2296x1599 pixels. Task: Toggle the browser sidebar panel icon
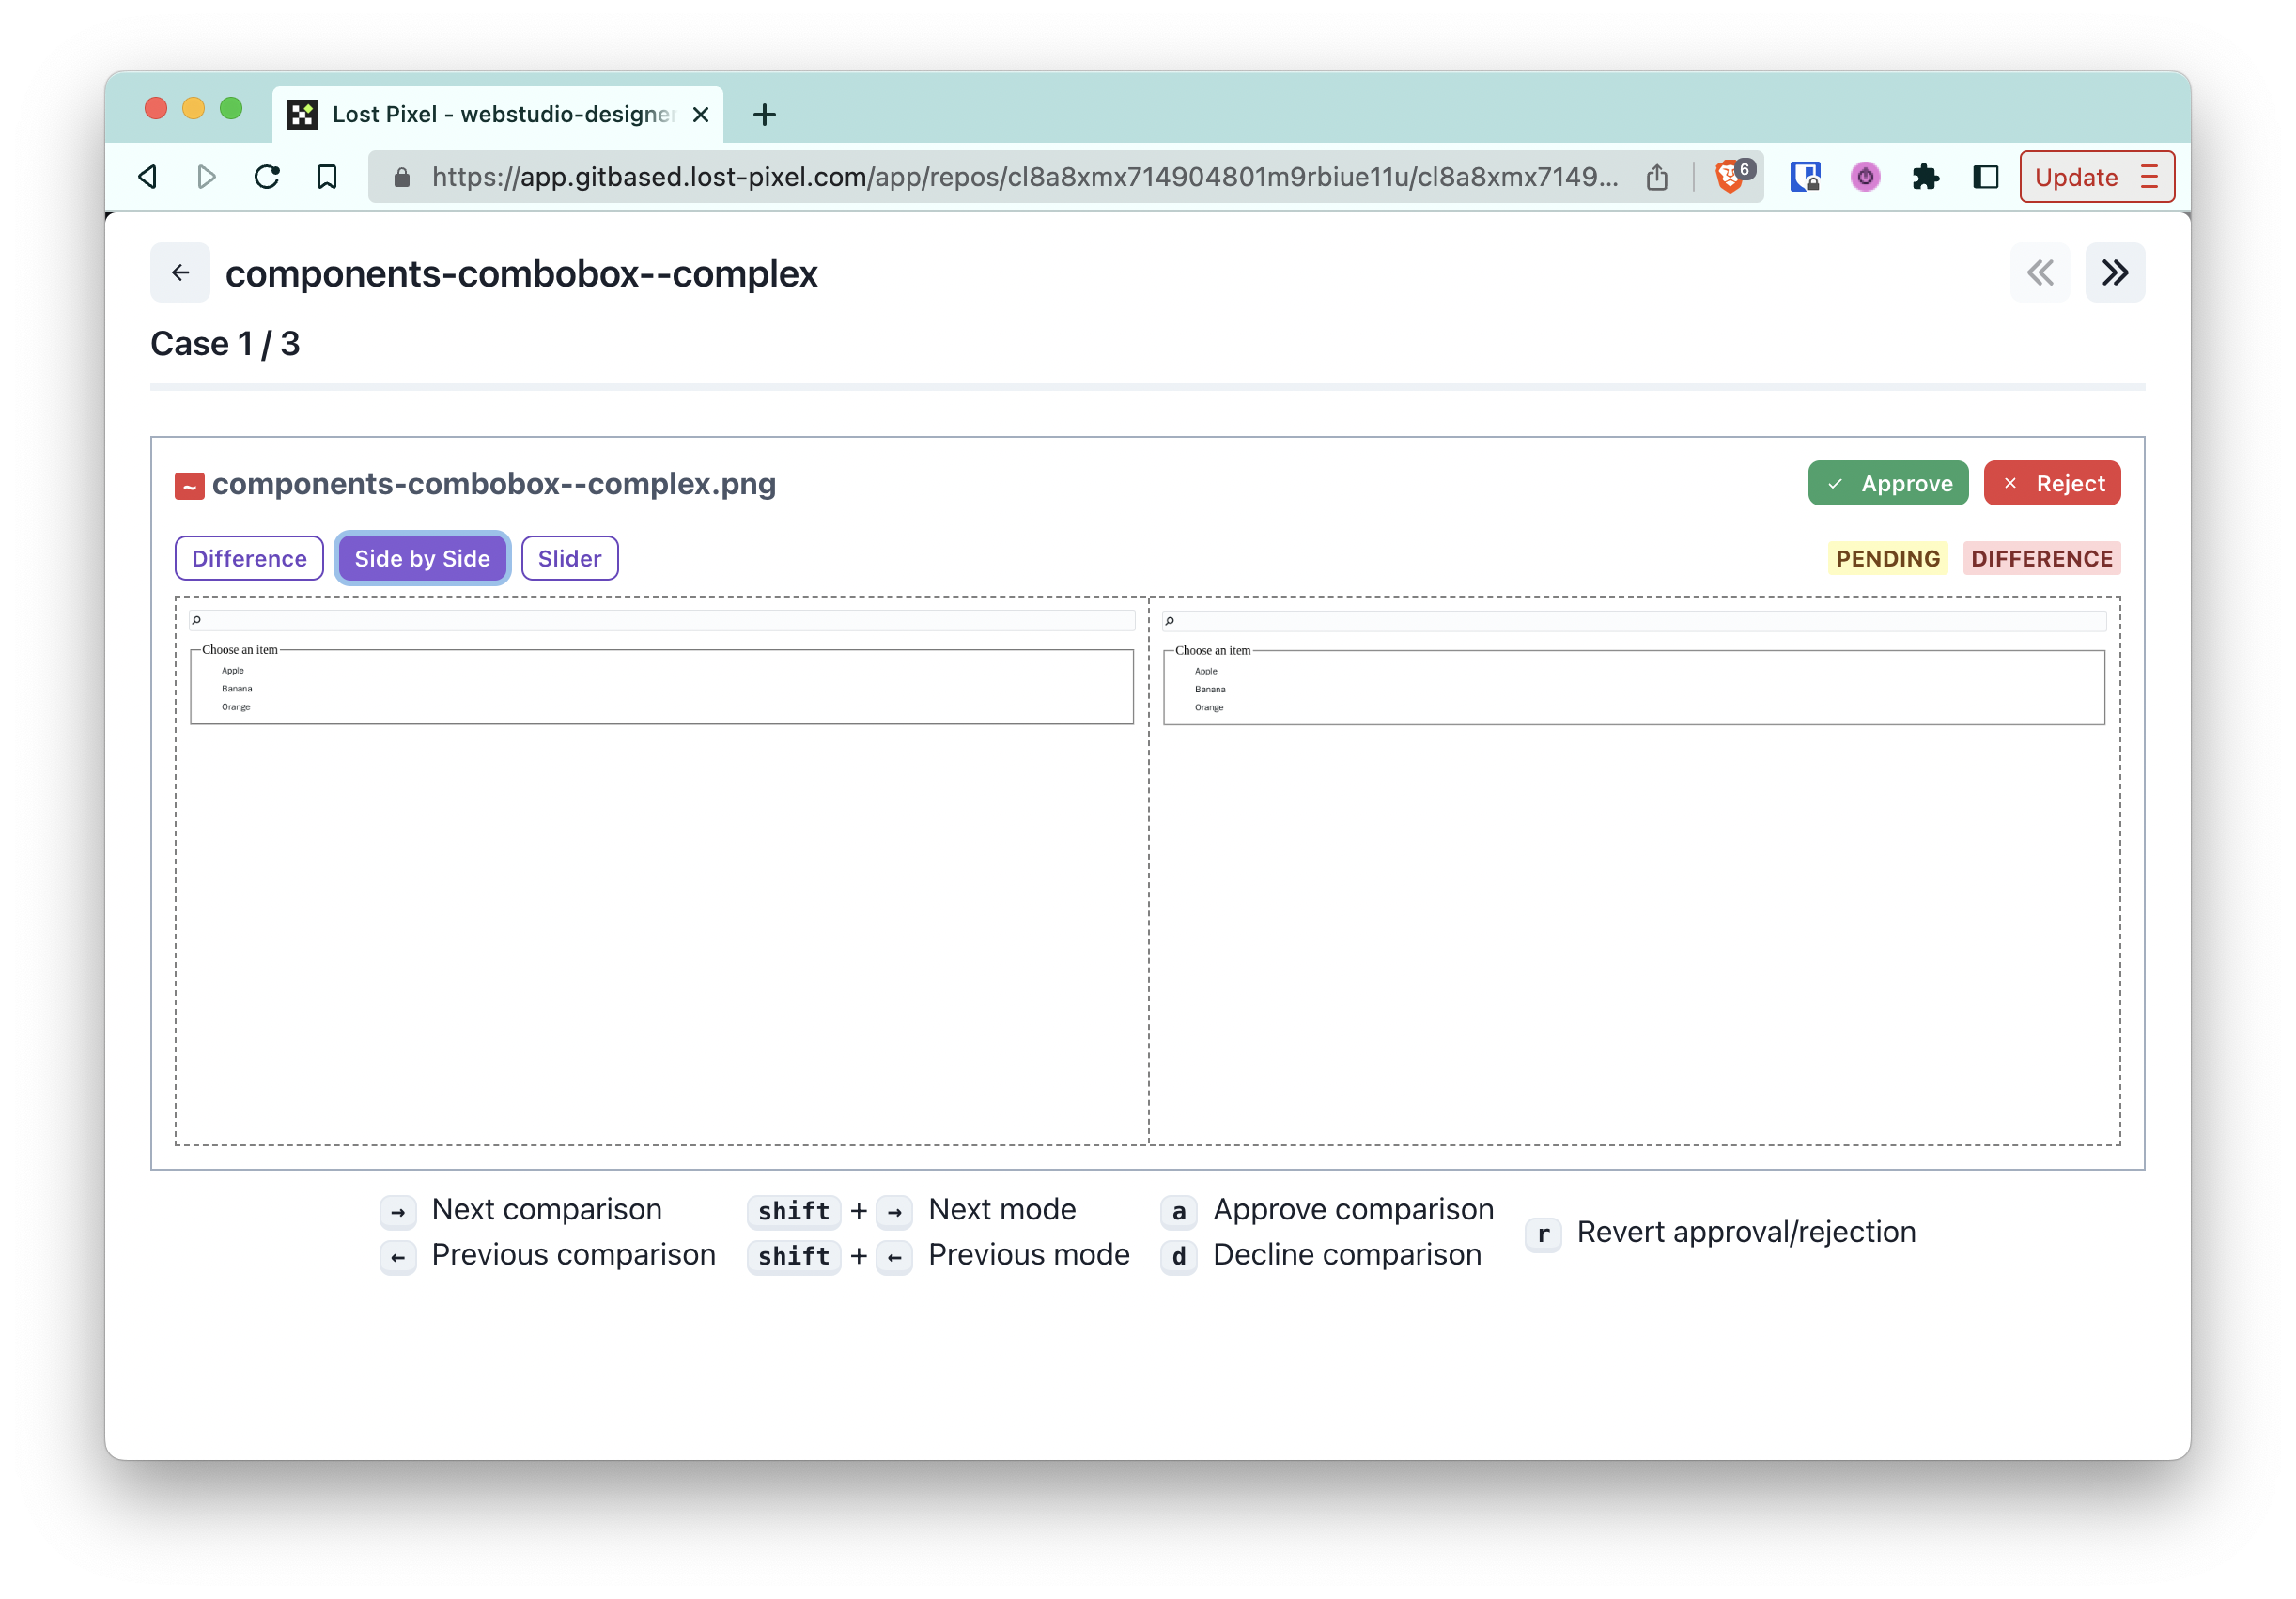pos(1985,177)
